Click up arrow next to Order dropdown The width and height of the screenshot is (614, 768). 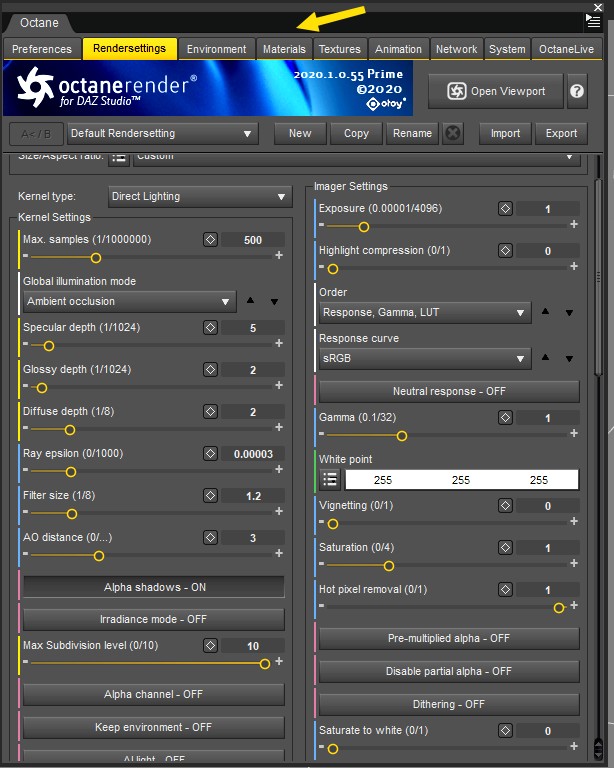545,312
